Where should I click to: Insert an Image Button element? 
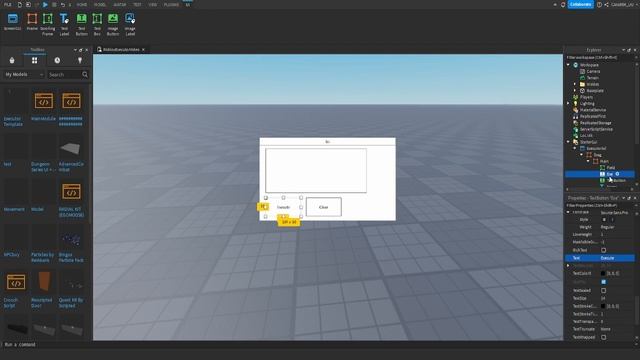tap(113, 24)
